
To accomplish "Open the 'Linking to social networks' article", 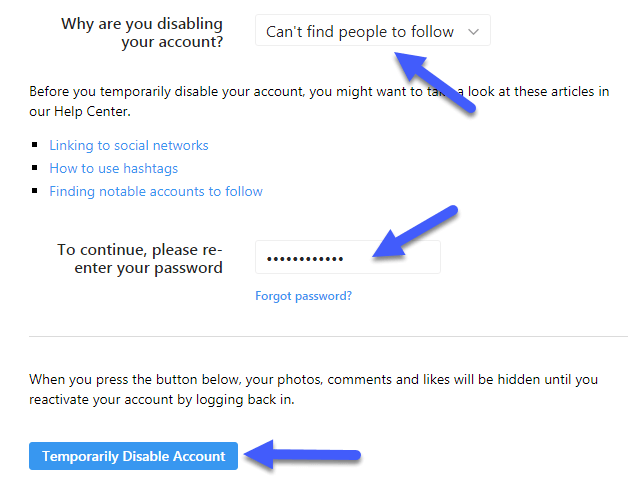I will (129, 145).
